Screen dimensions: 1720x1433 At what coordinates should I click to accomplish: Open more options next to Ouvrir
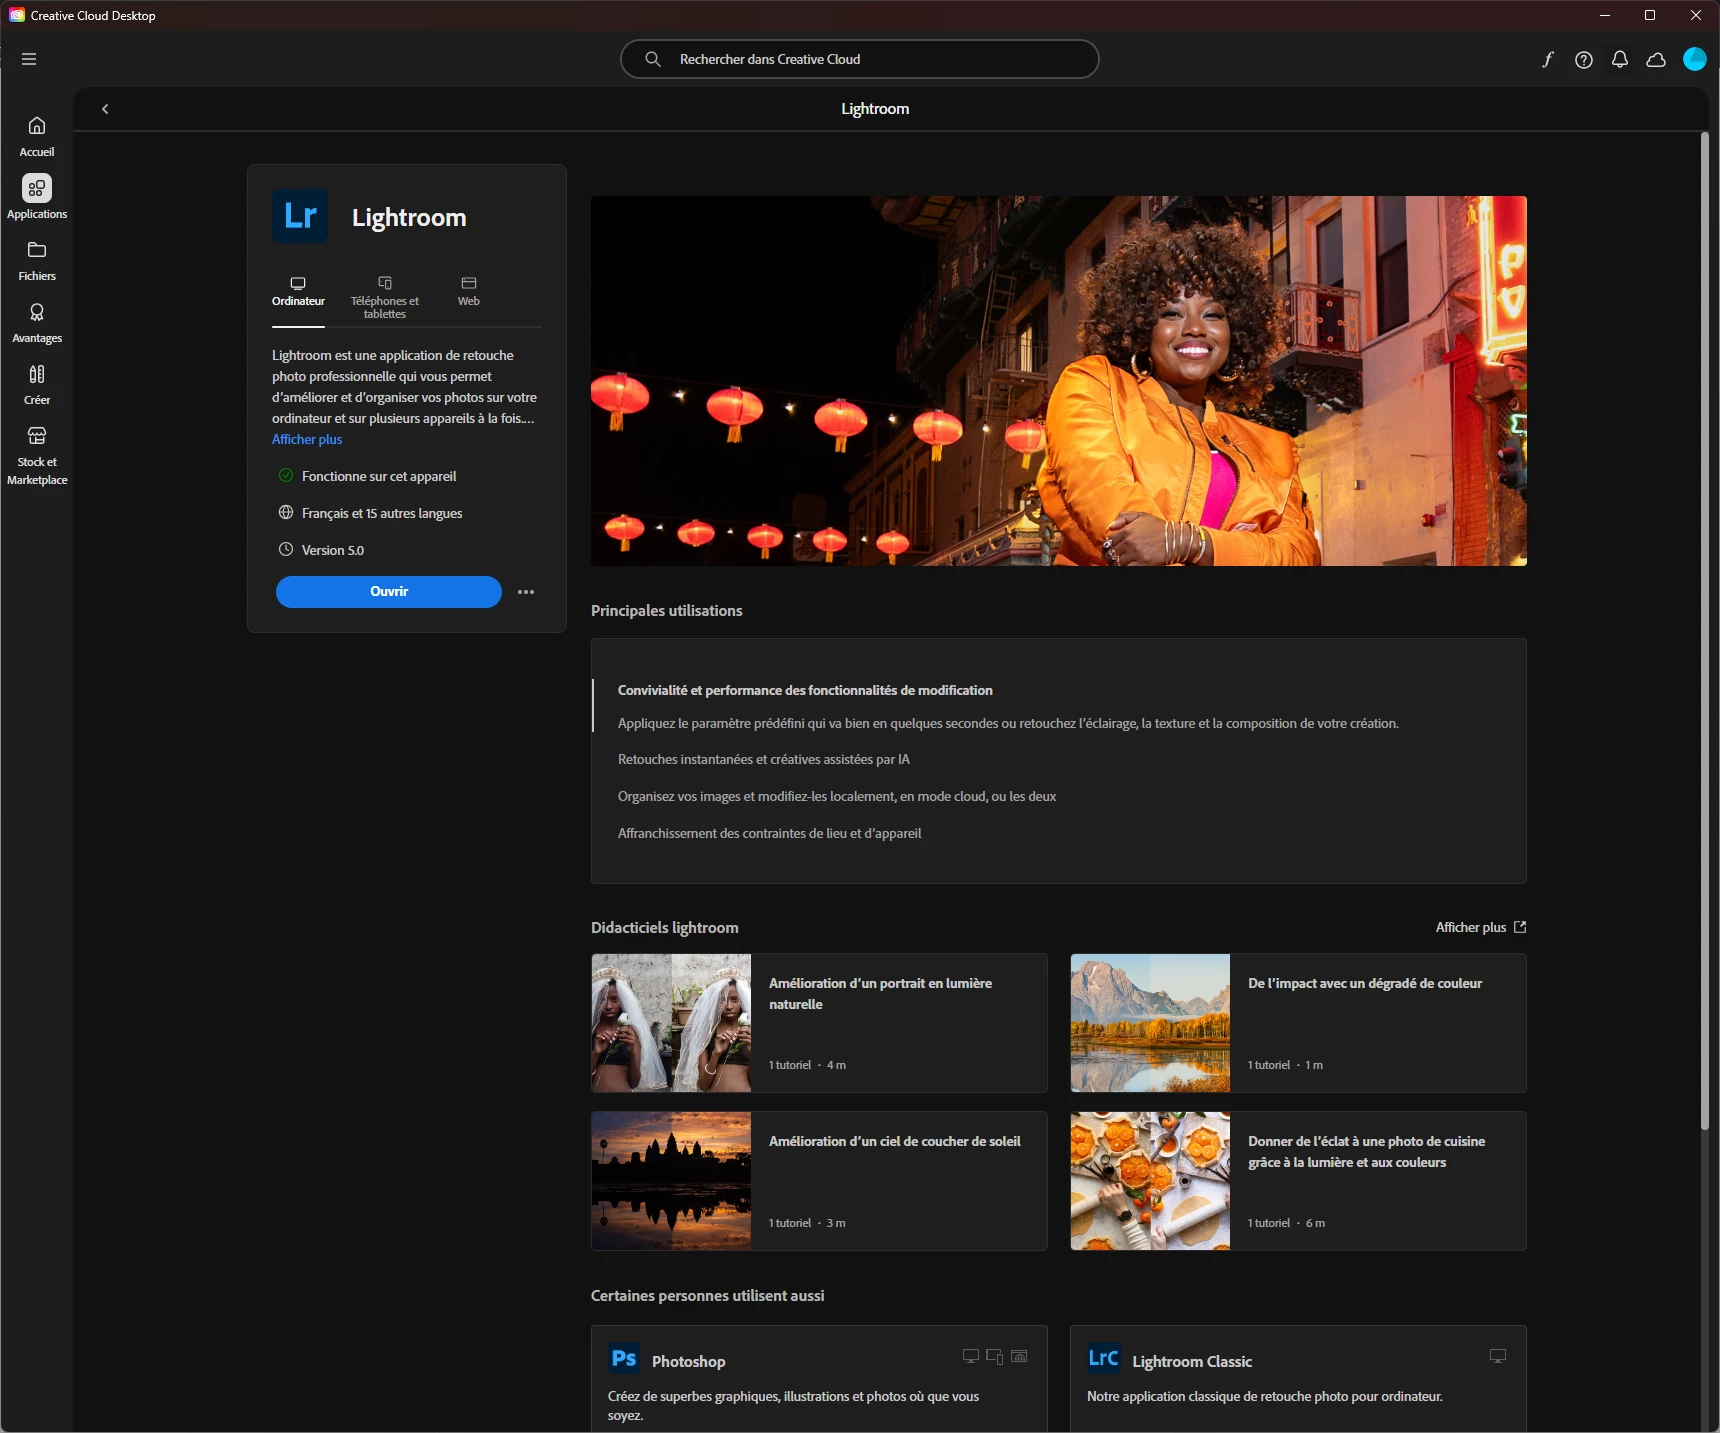(526, 592)
